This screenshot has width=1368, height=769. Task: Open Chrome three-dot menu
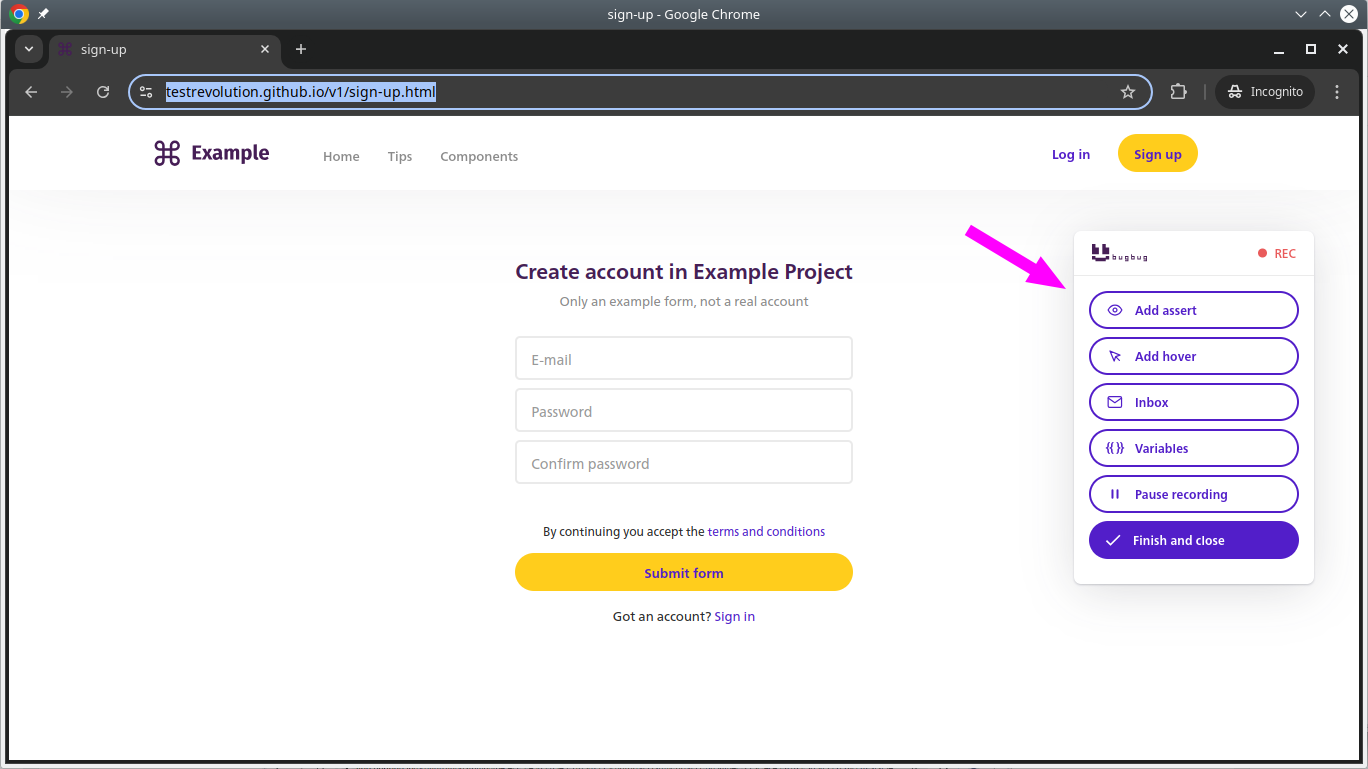(x=1337, y=92)
